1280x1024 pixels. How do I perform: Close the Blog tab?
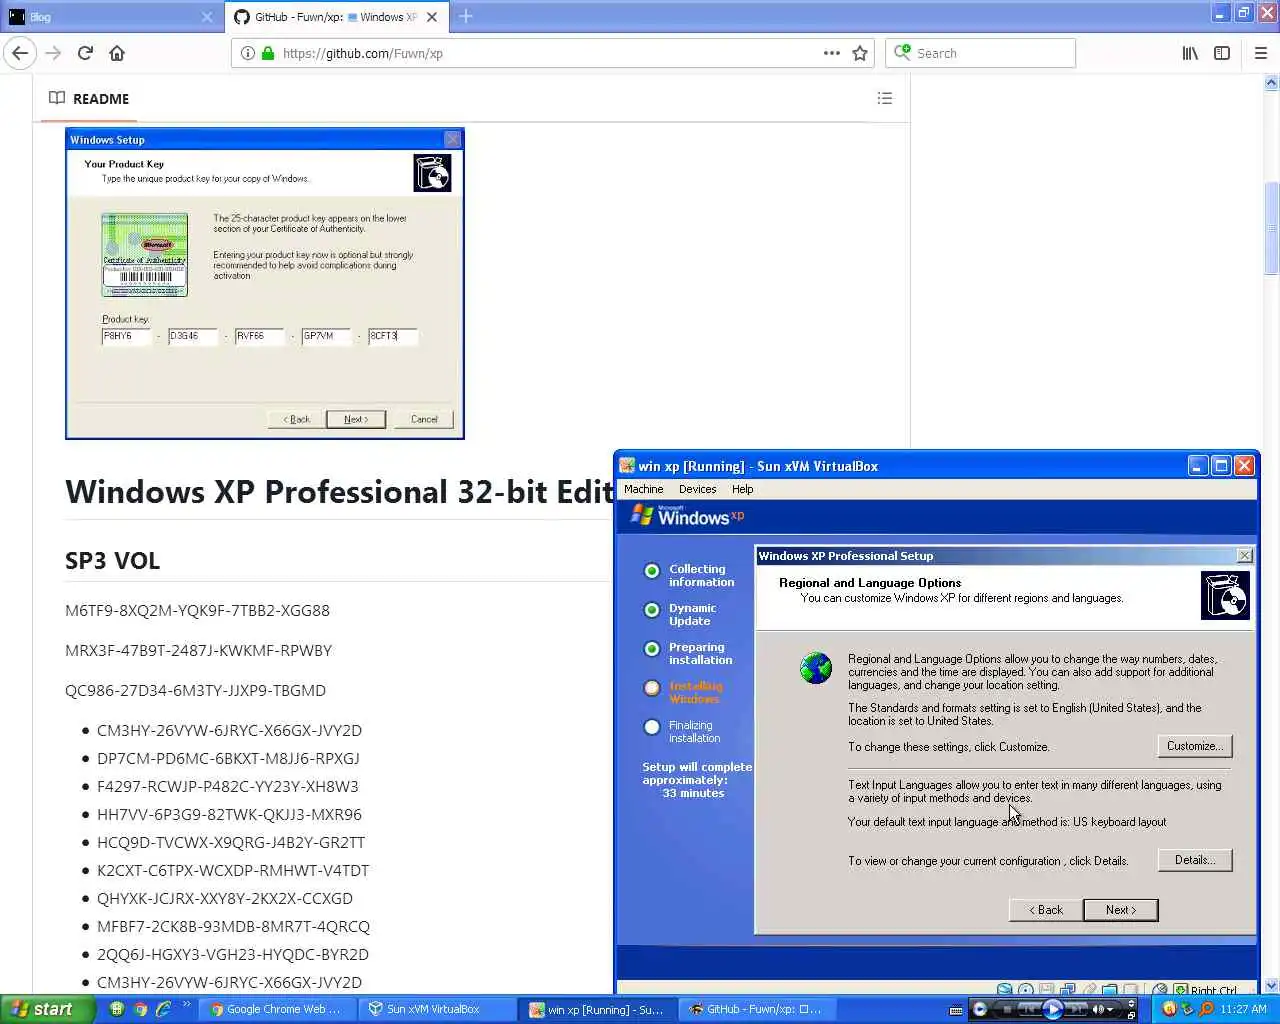point(207,17)
